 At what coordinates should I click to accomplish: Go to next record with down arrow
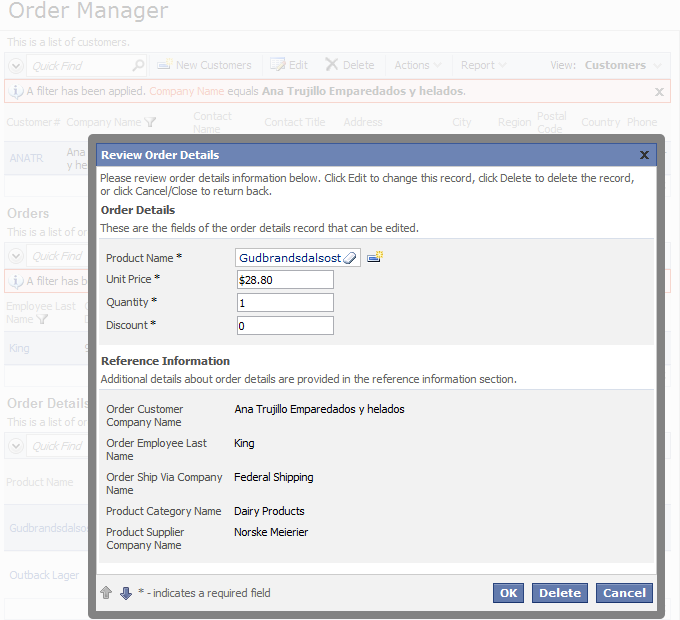click(126, 593)
